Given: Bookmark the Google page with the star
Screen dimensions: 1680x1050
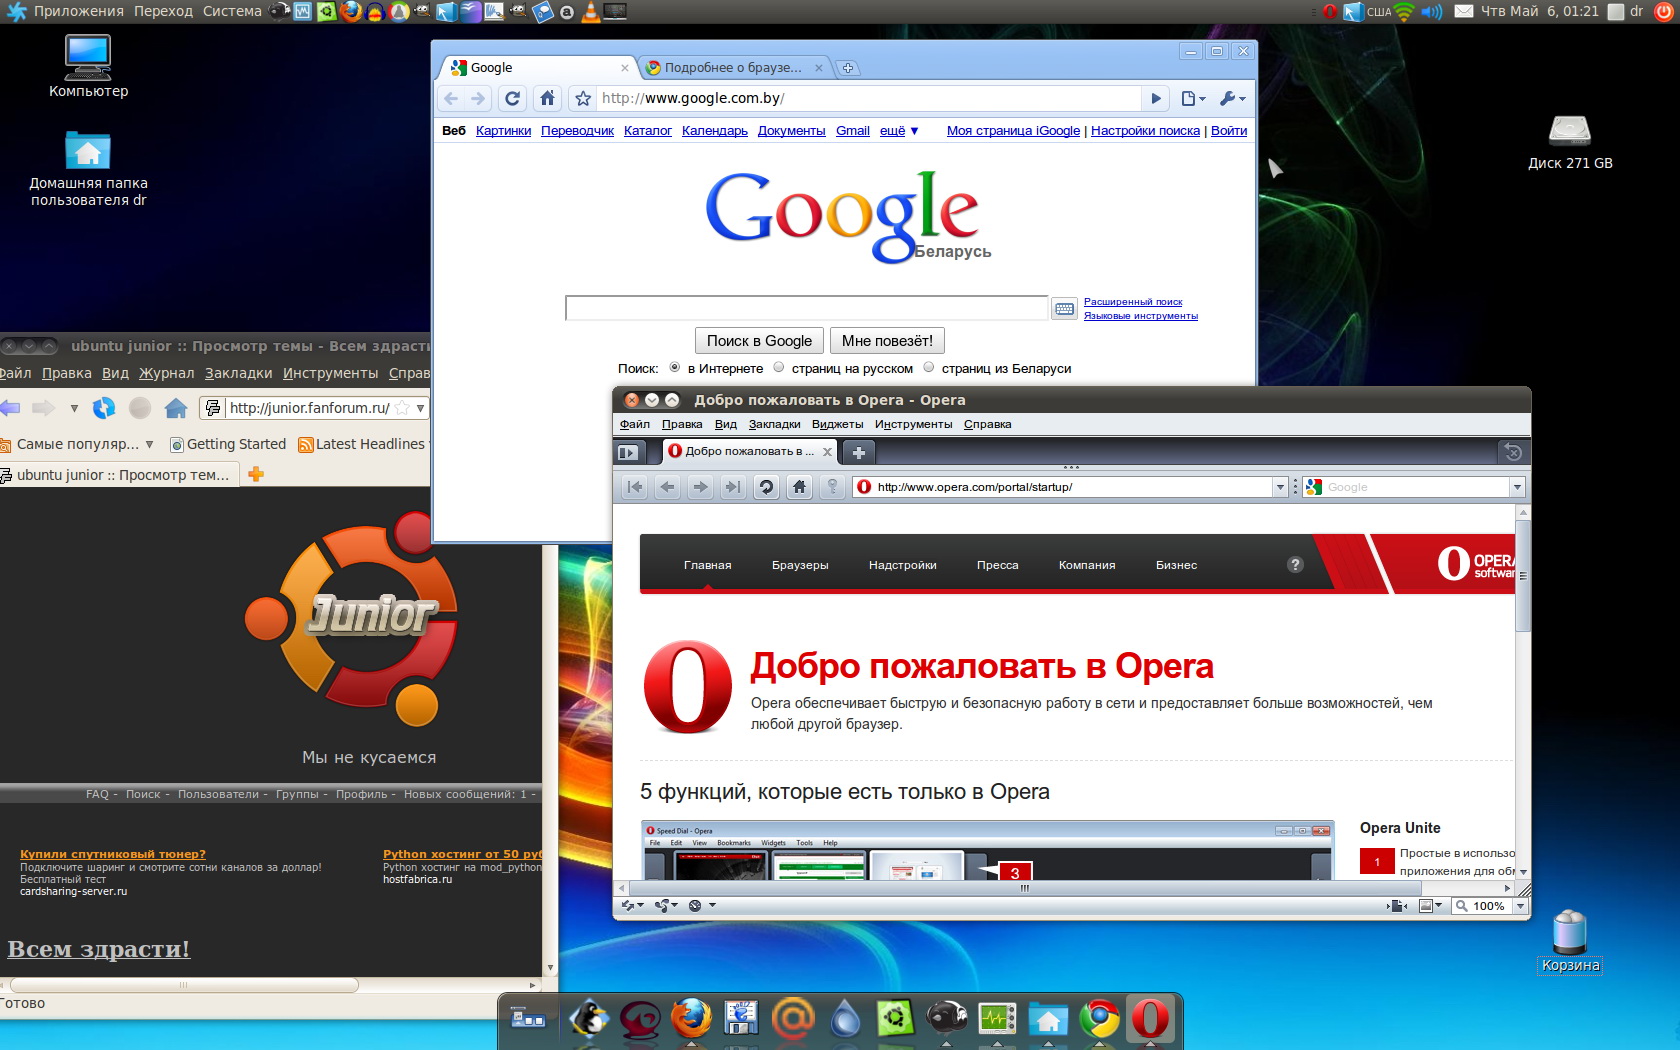Looking at the screenshot, I should (583, 98).
